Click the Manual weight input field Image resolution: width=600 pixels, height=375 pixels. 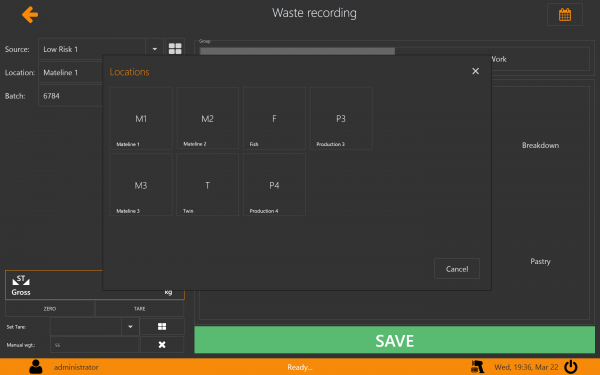pyautogui.click(x=94, y=345)
